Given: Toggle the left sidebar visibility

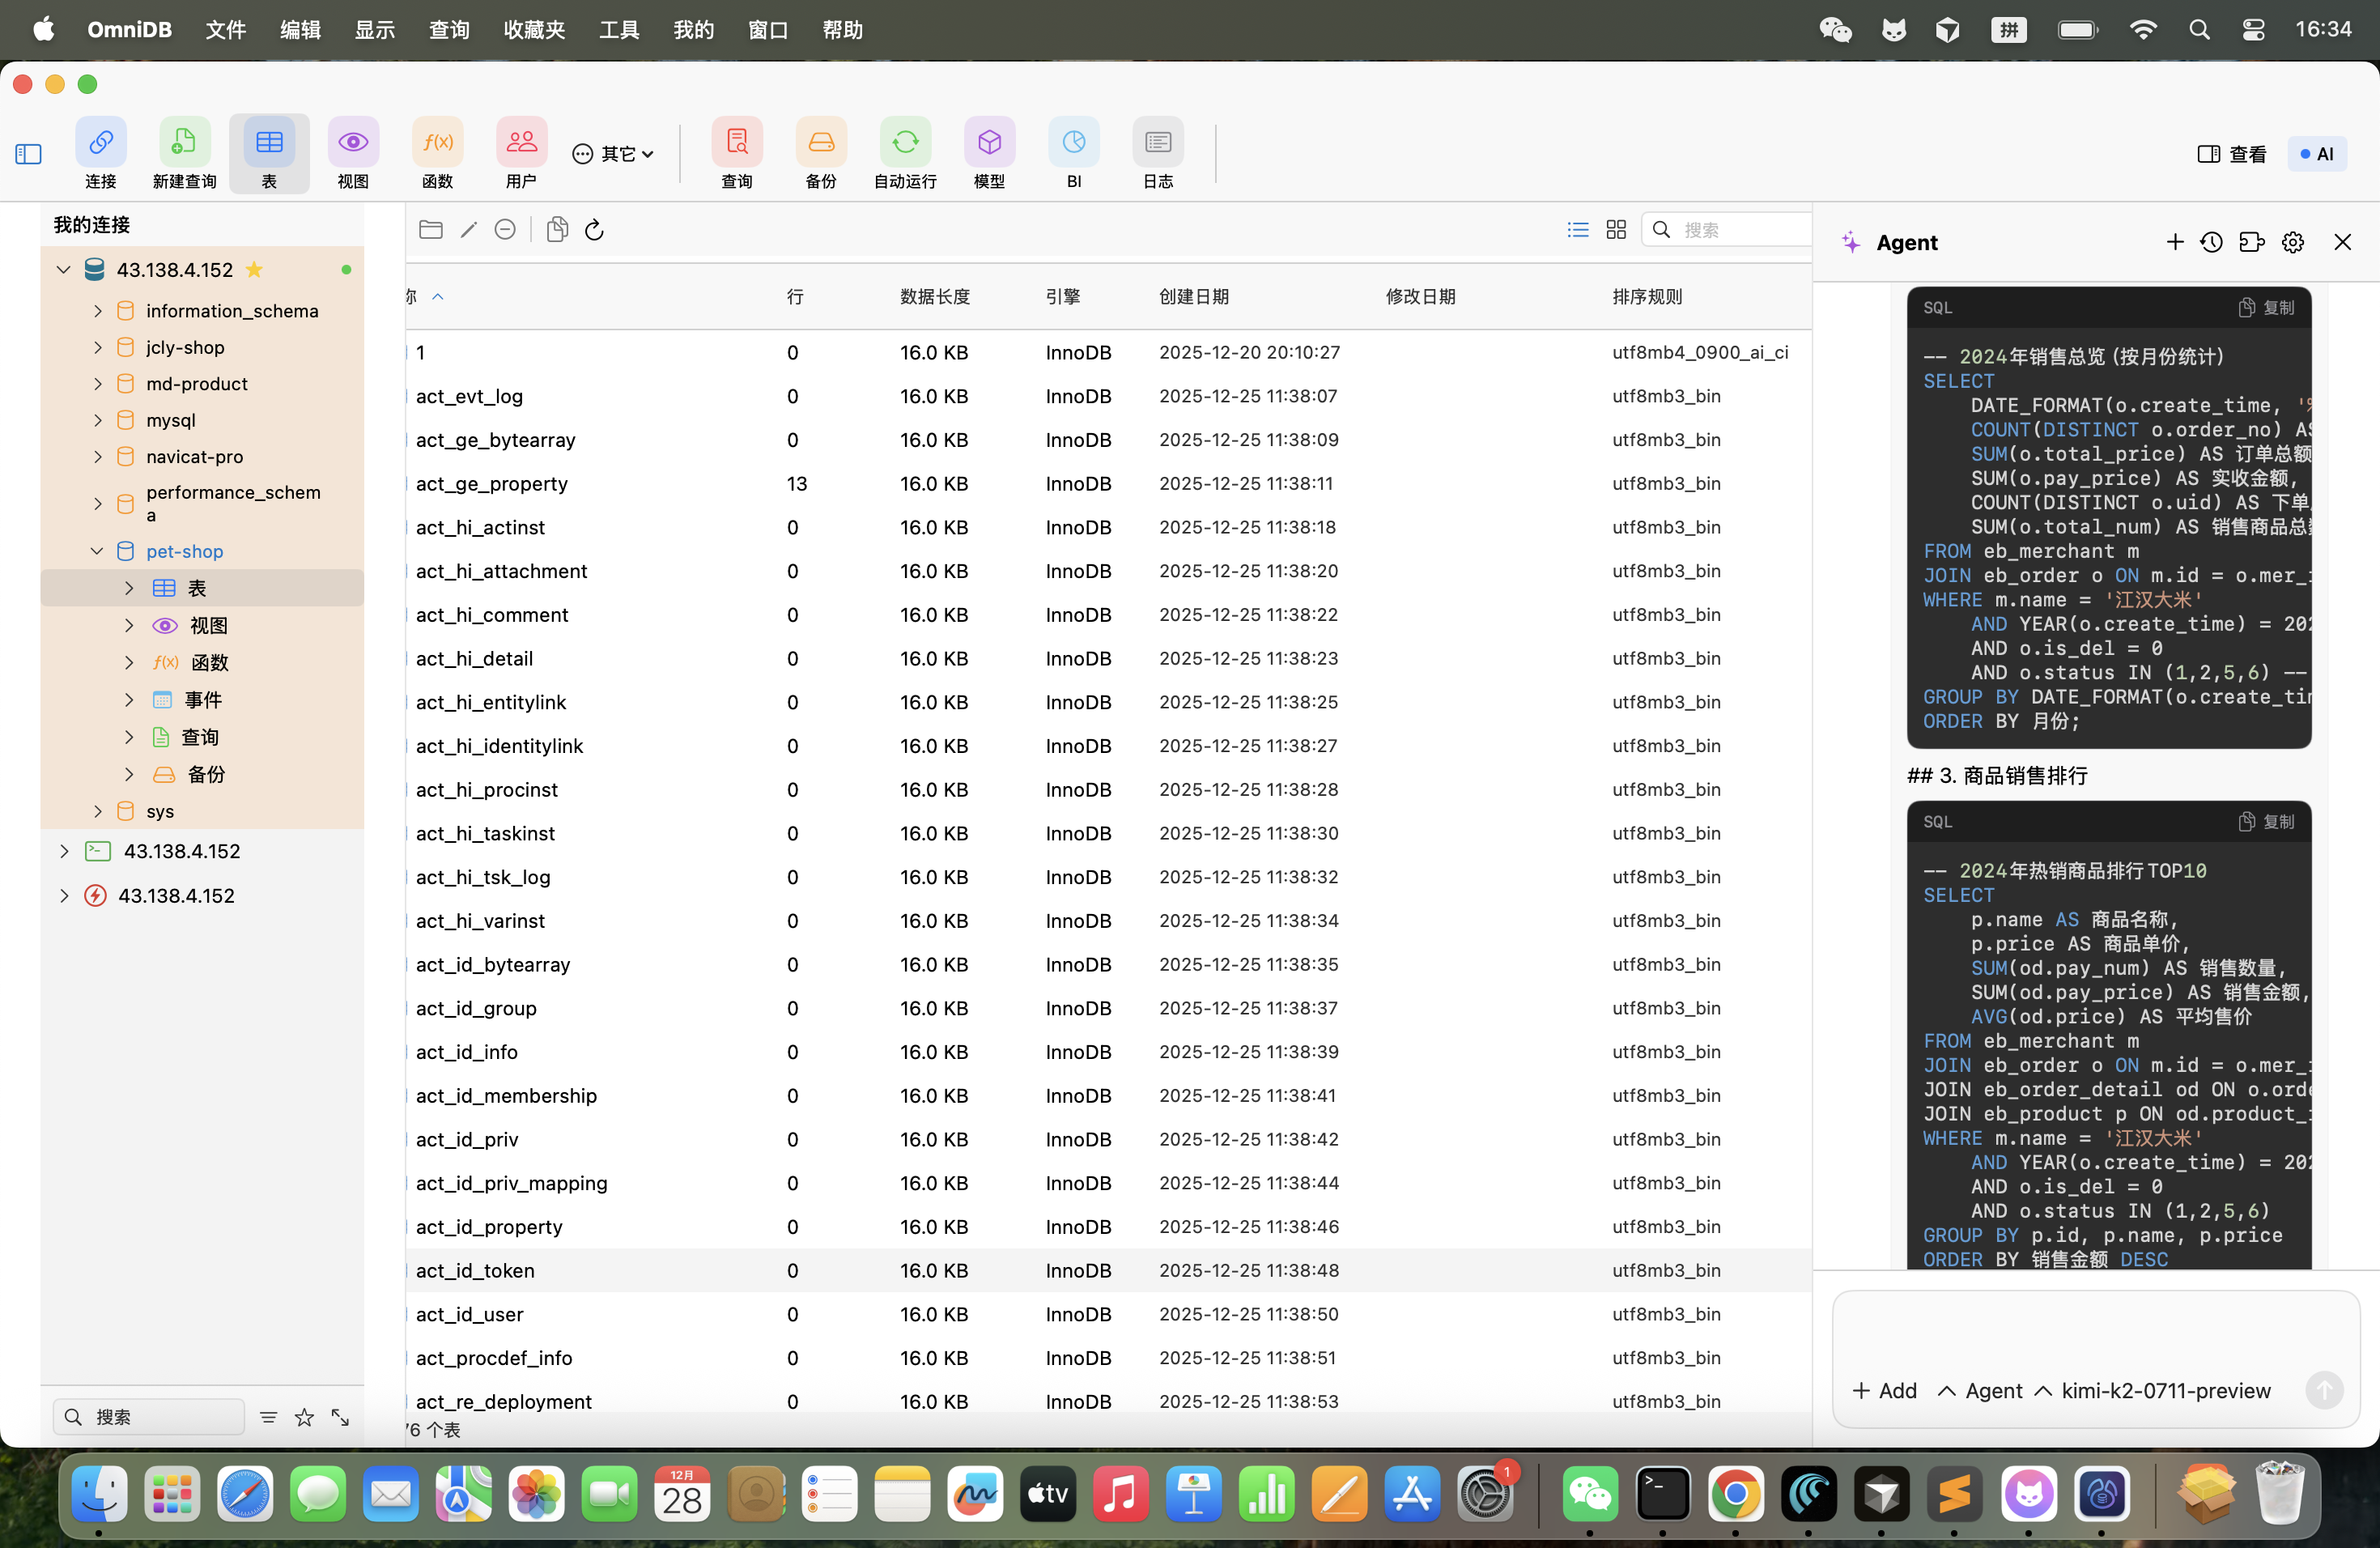Looking at the screenshot, I should tap(29, 154).
